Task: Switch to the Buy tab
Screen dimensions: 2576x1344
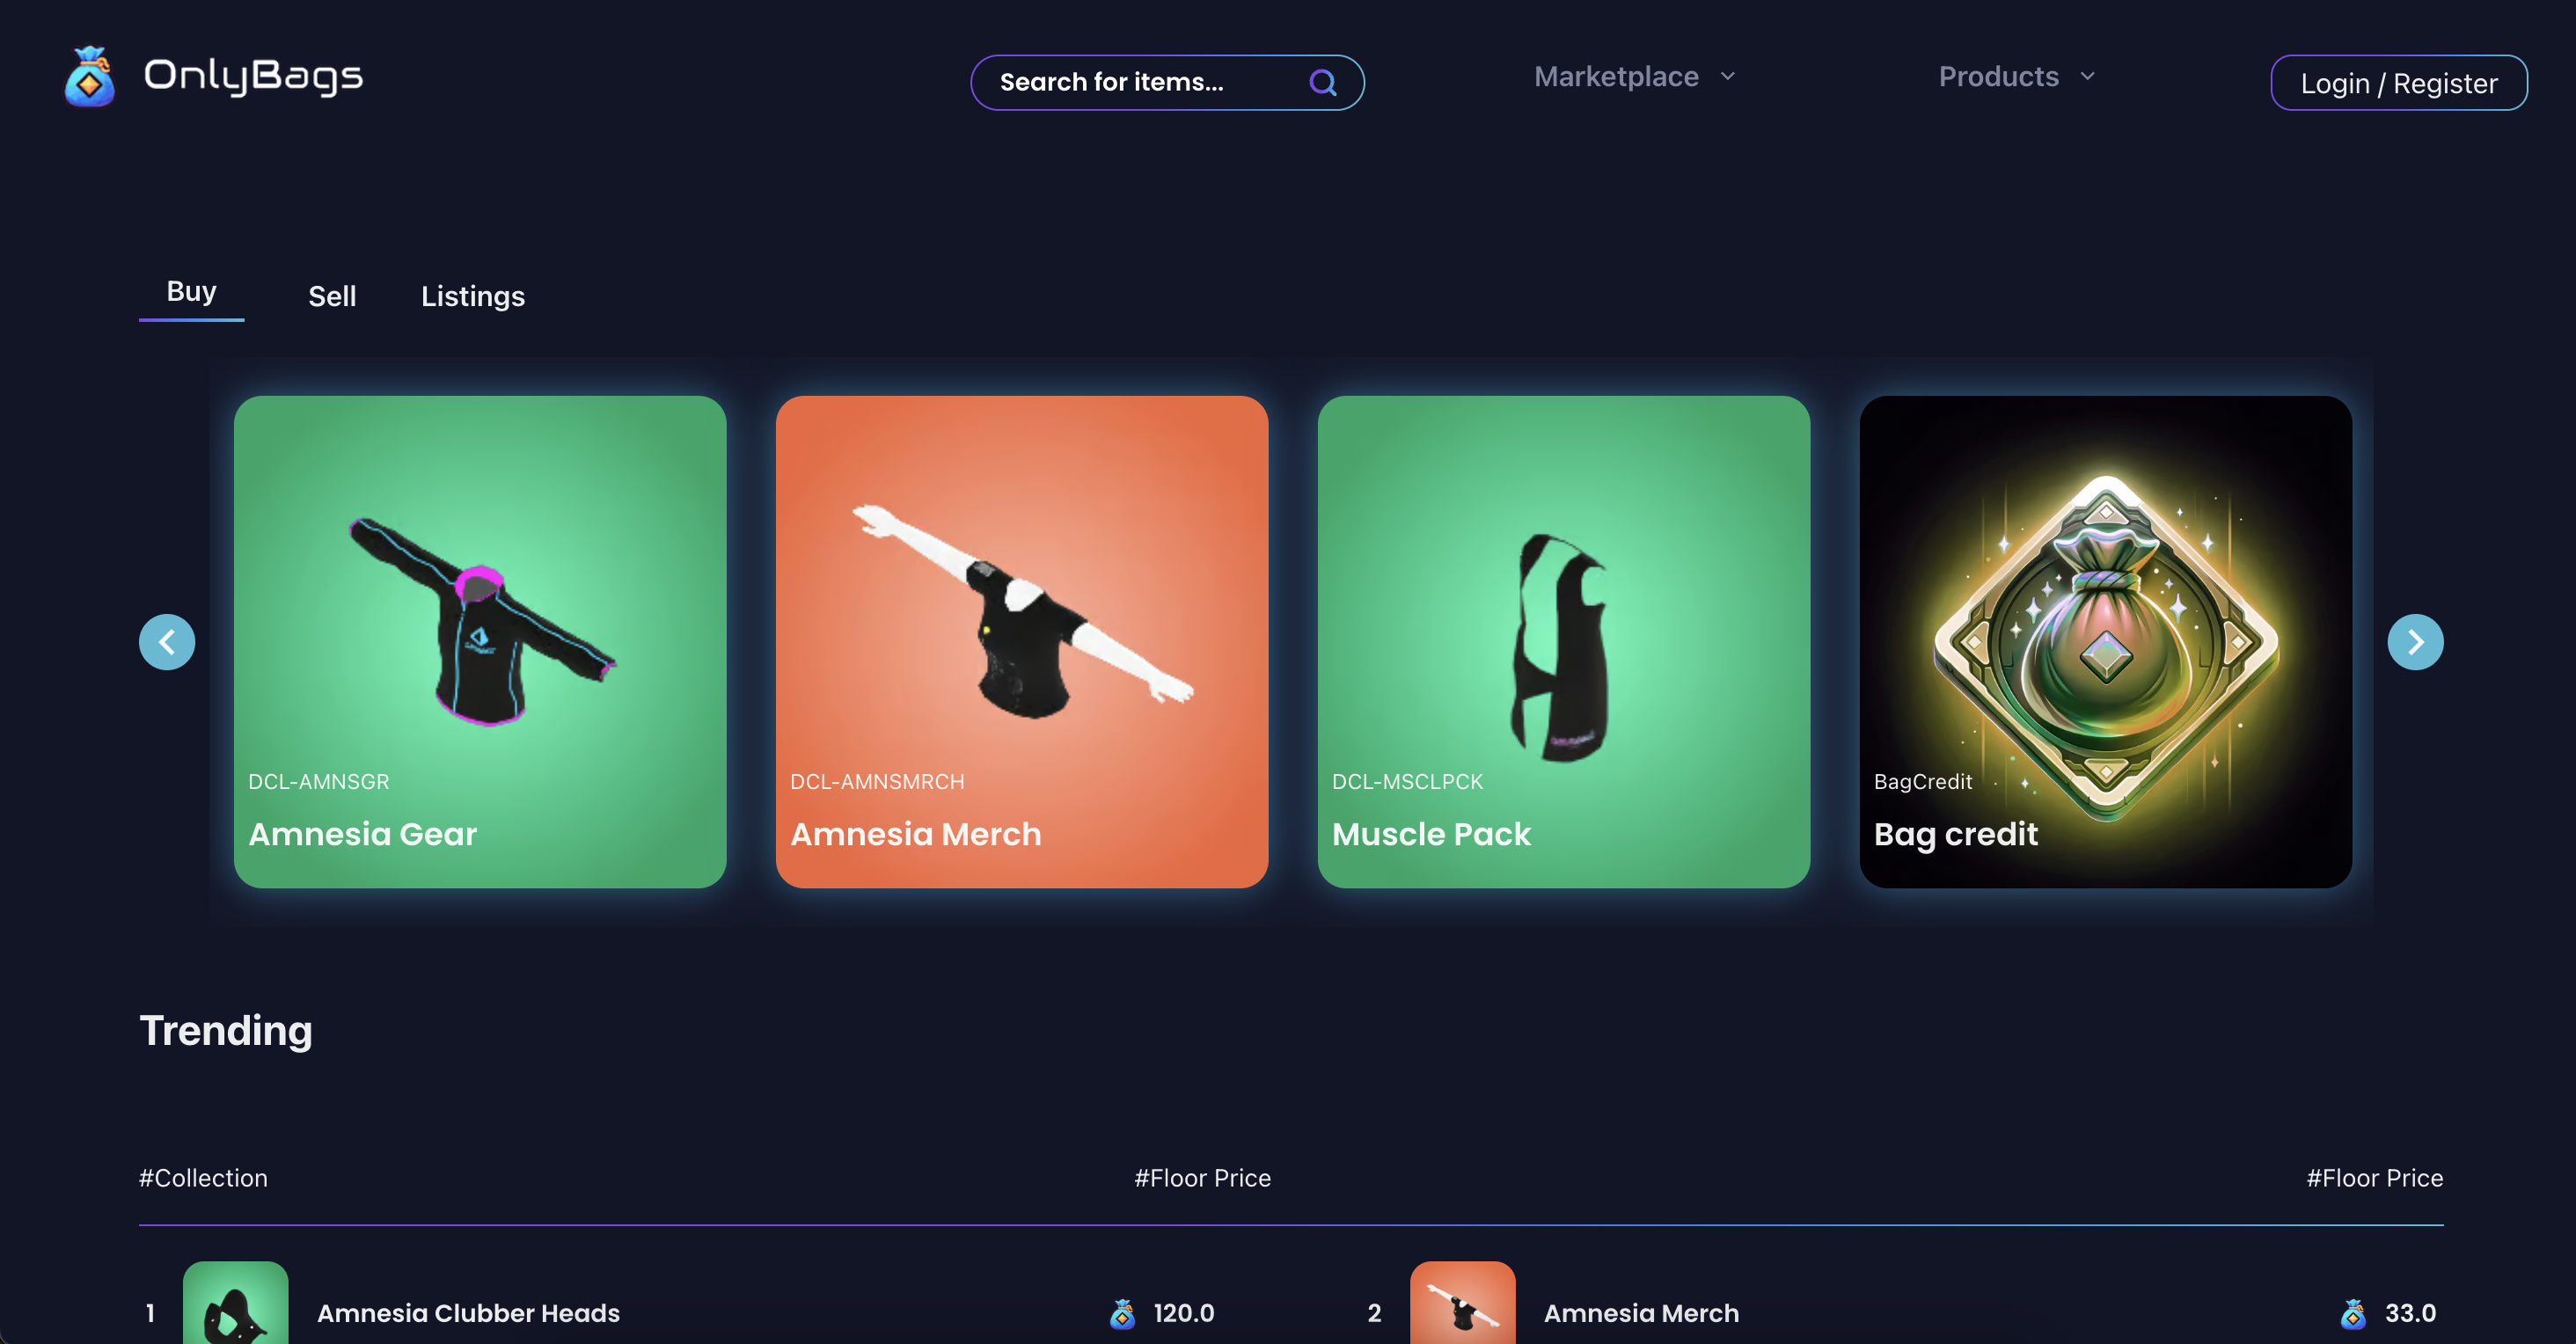Action: click(x=191, y=292)
